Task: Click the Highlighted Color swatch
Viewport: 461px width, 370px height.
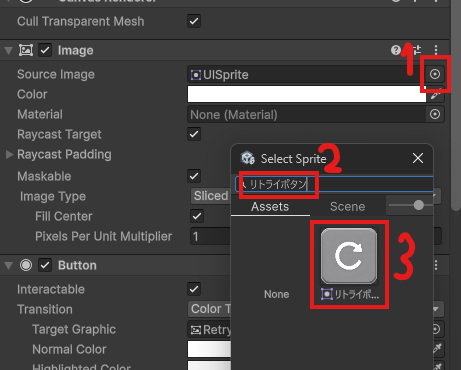Action: pos(209,365)
